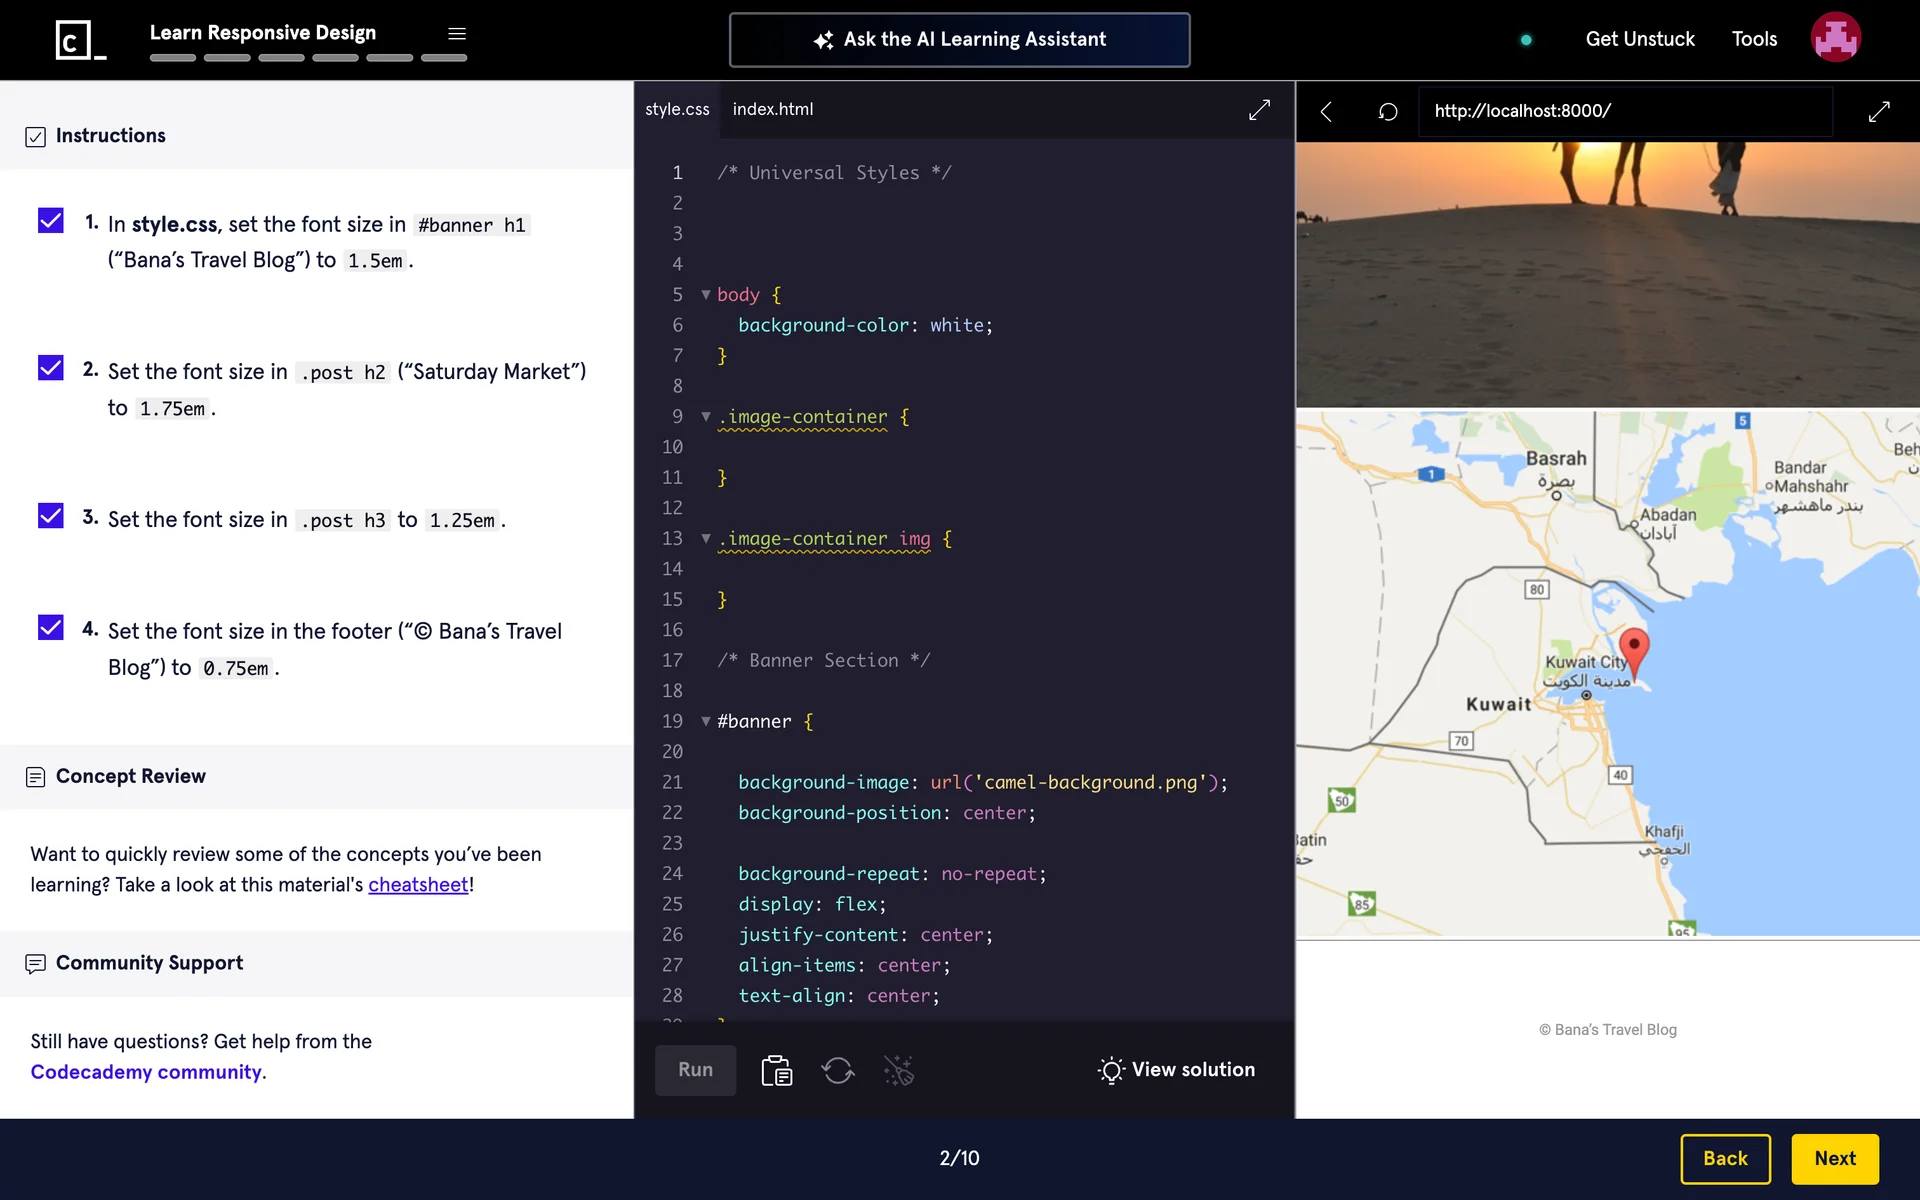Expand the code editor to fullscreen
Image resolution: width=1920 pixels, height=1200 pixels.
point(1259,110)
